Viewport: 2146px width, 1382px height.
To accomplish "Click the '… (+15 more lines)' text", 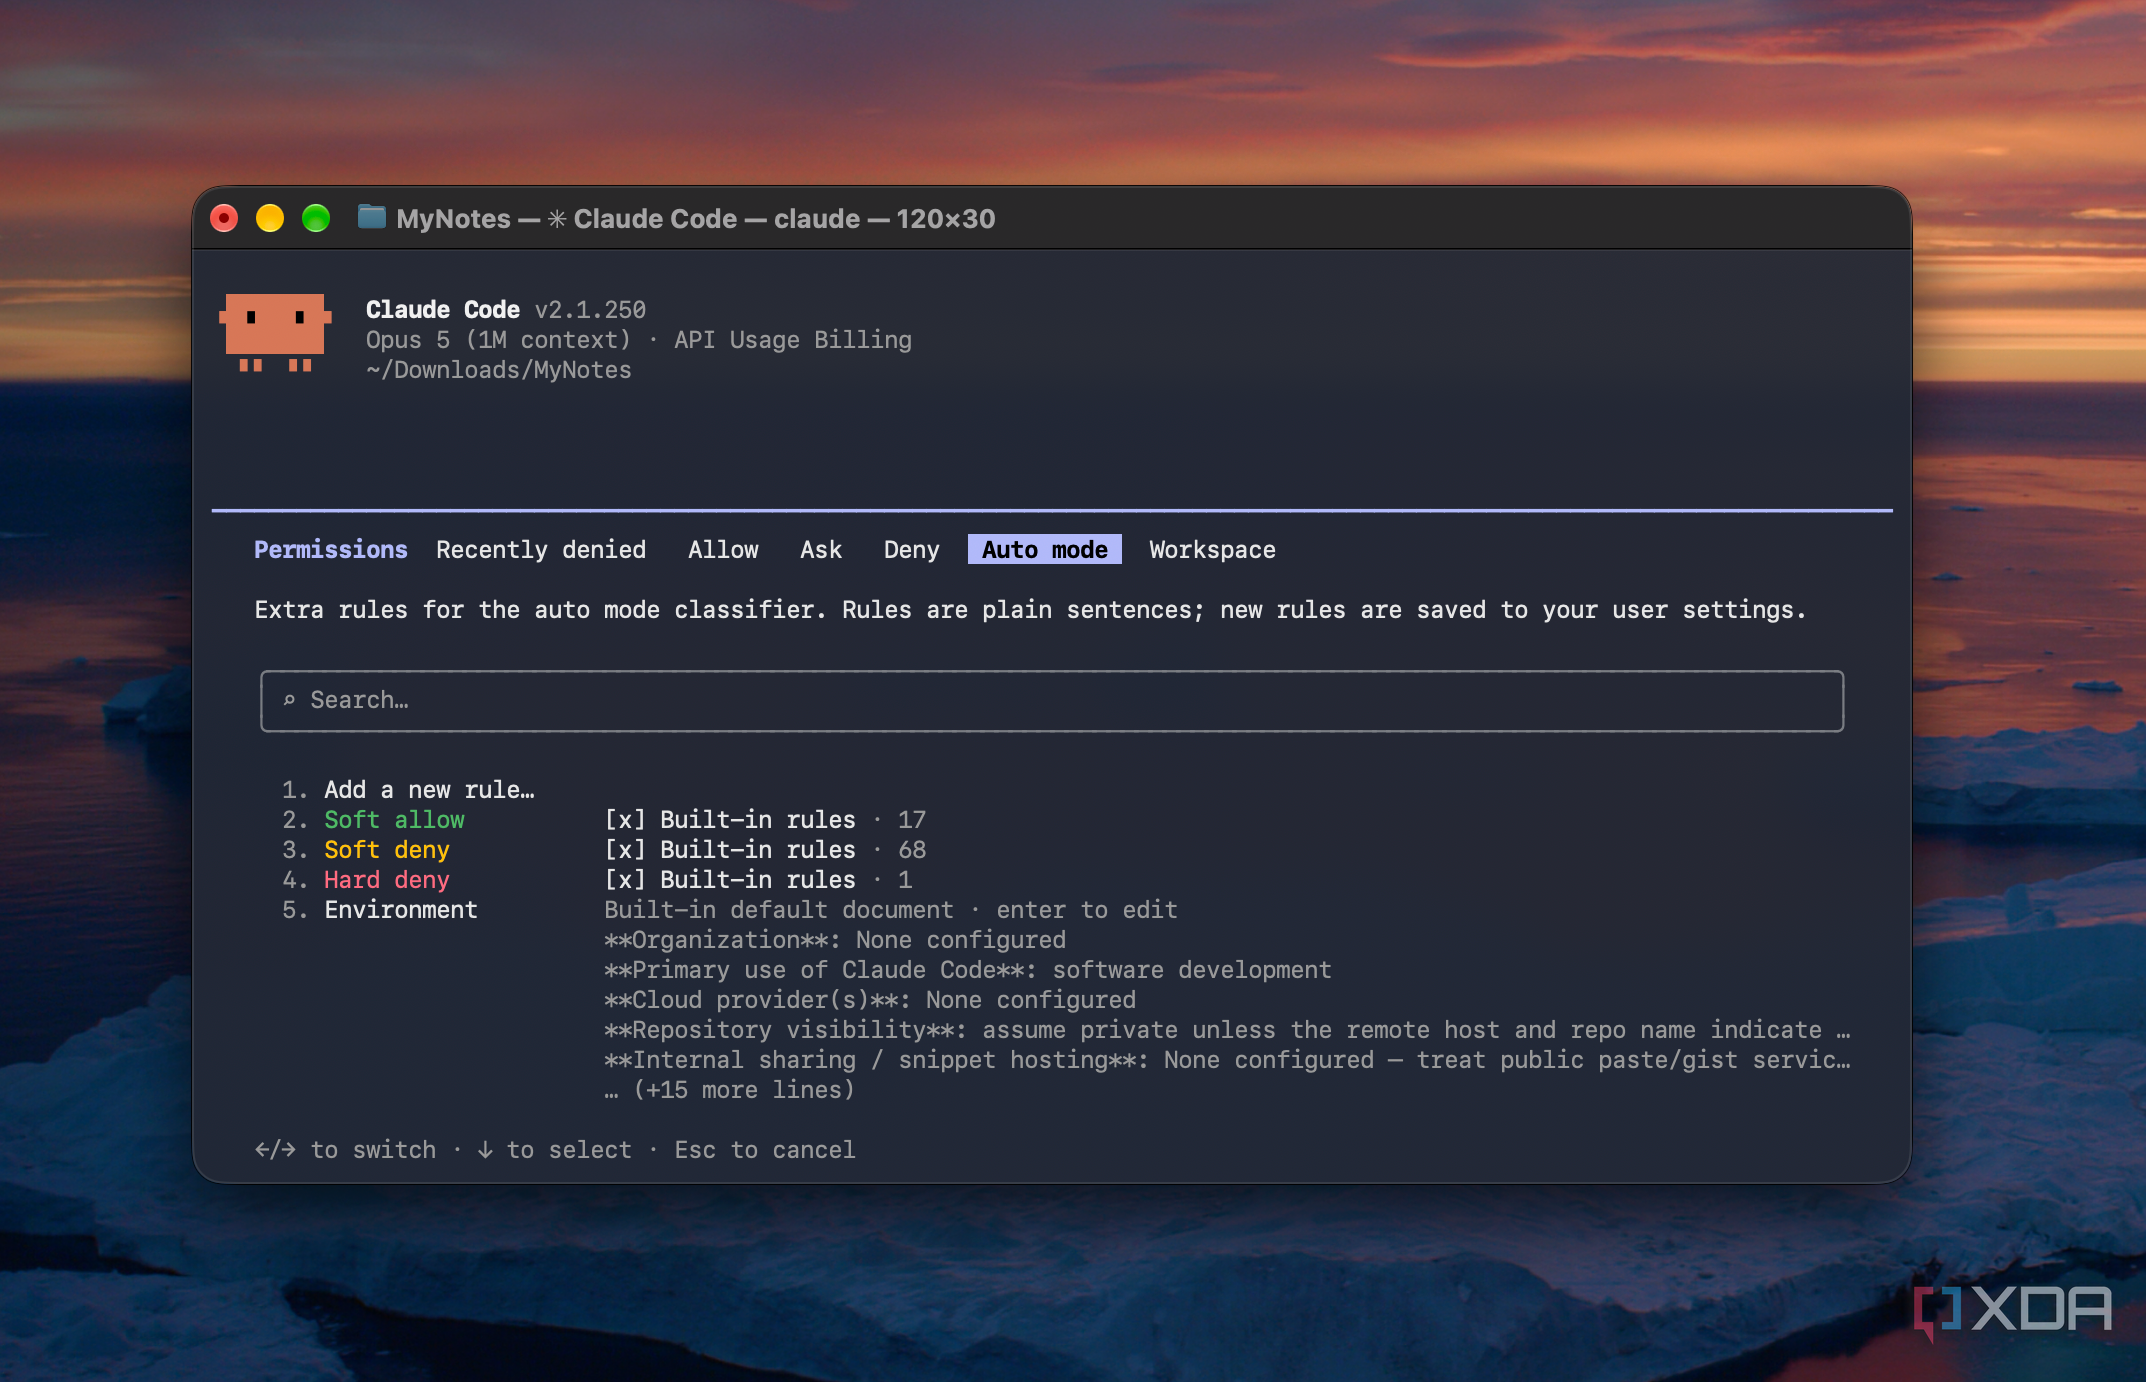I will [729, 1090].
